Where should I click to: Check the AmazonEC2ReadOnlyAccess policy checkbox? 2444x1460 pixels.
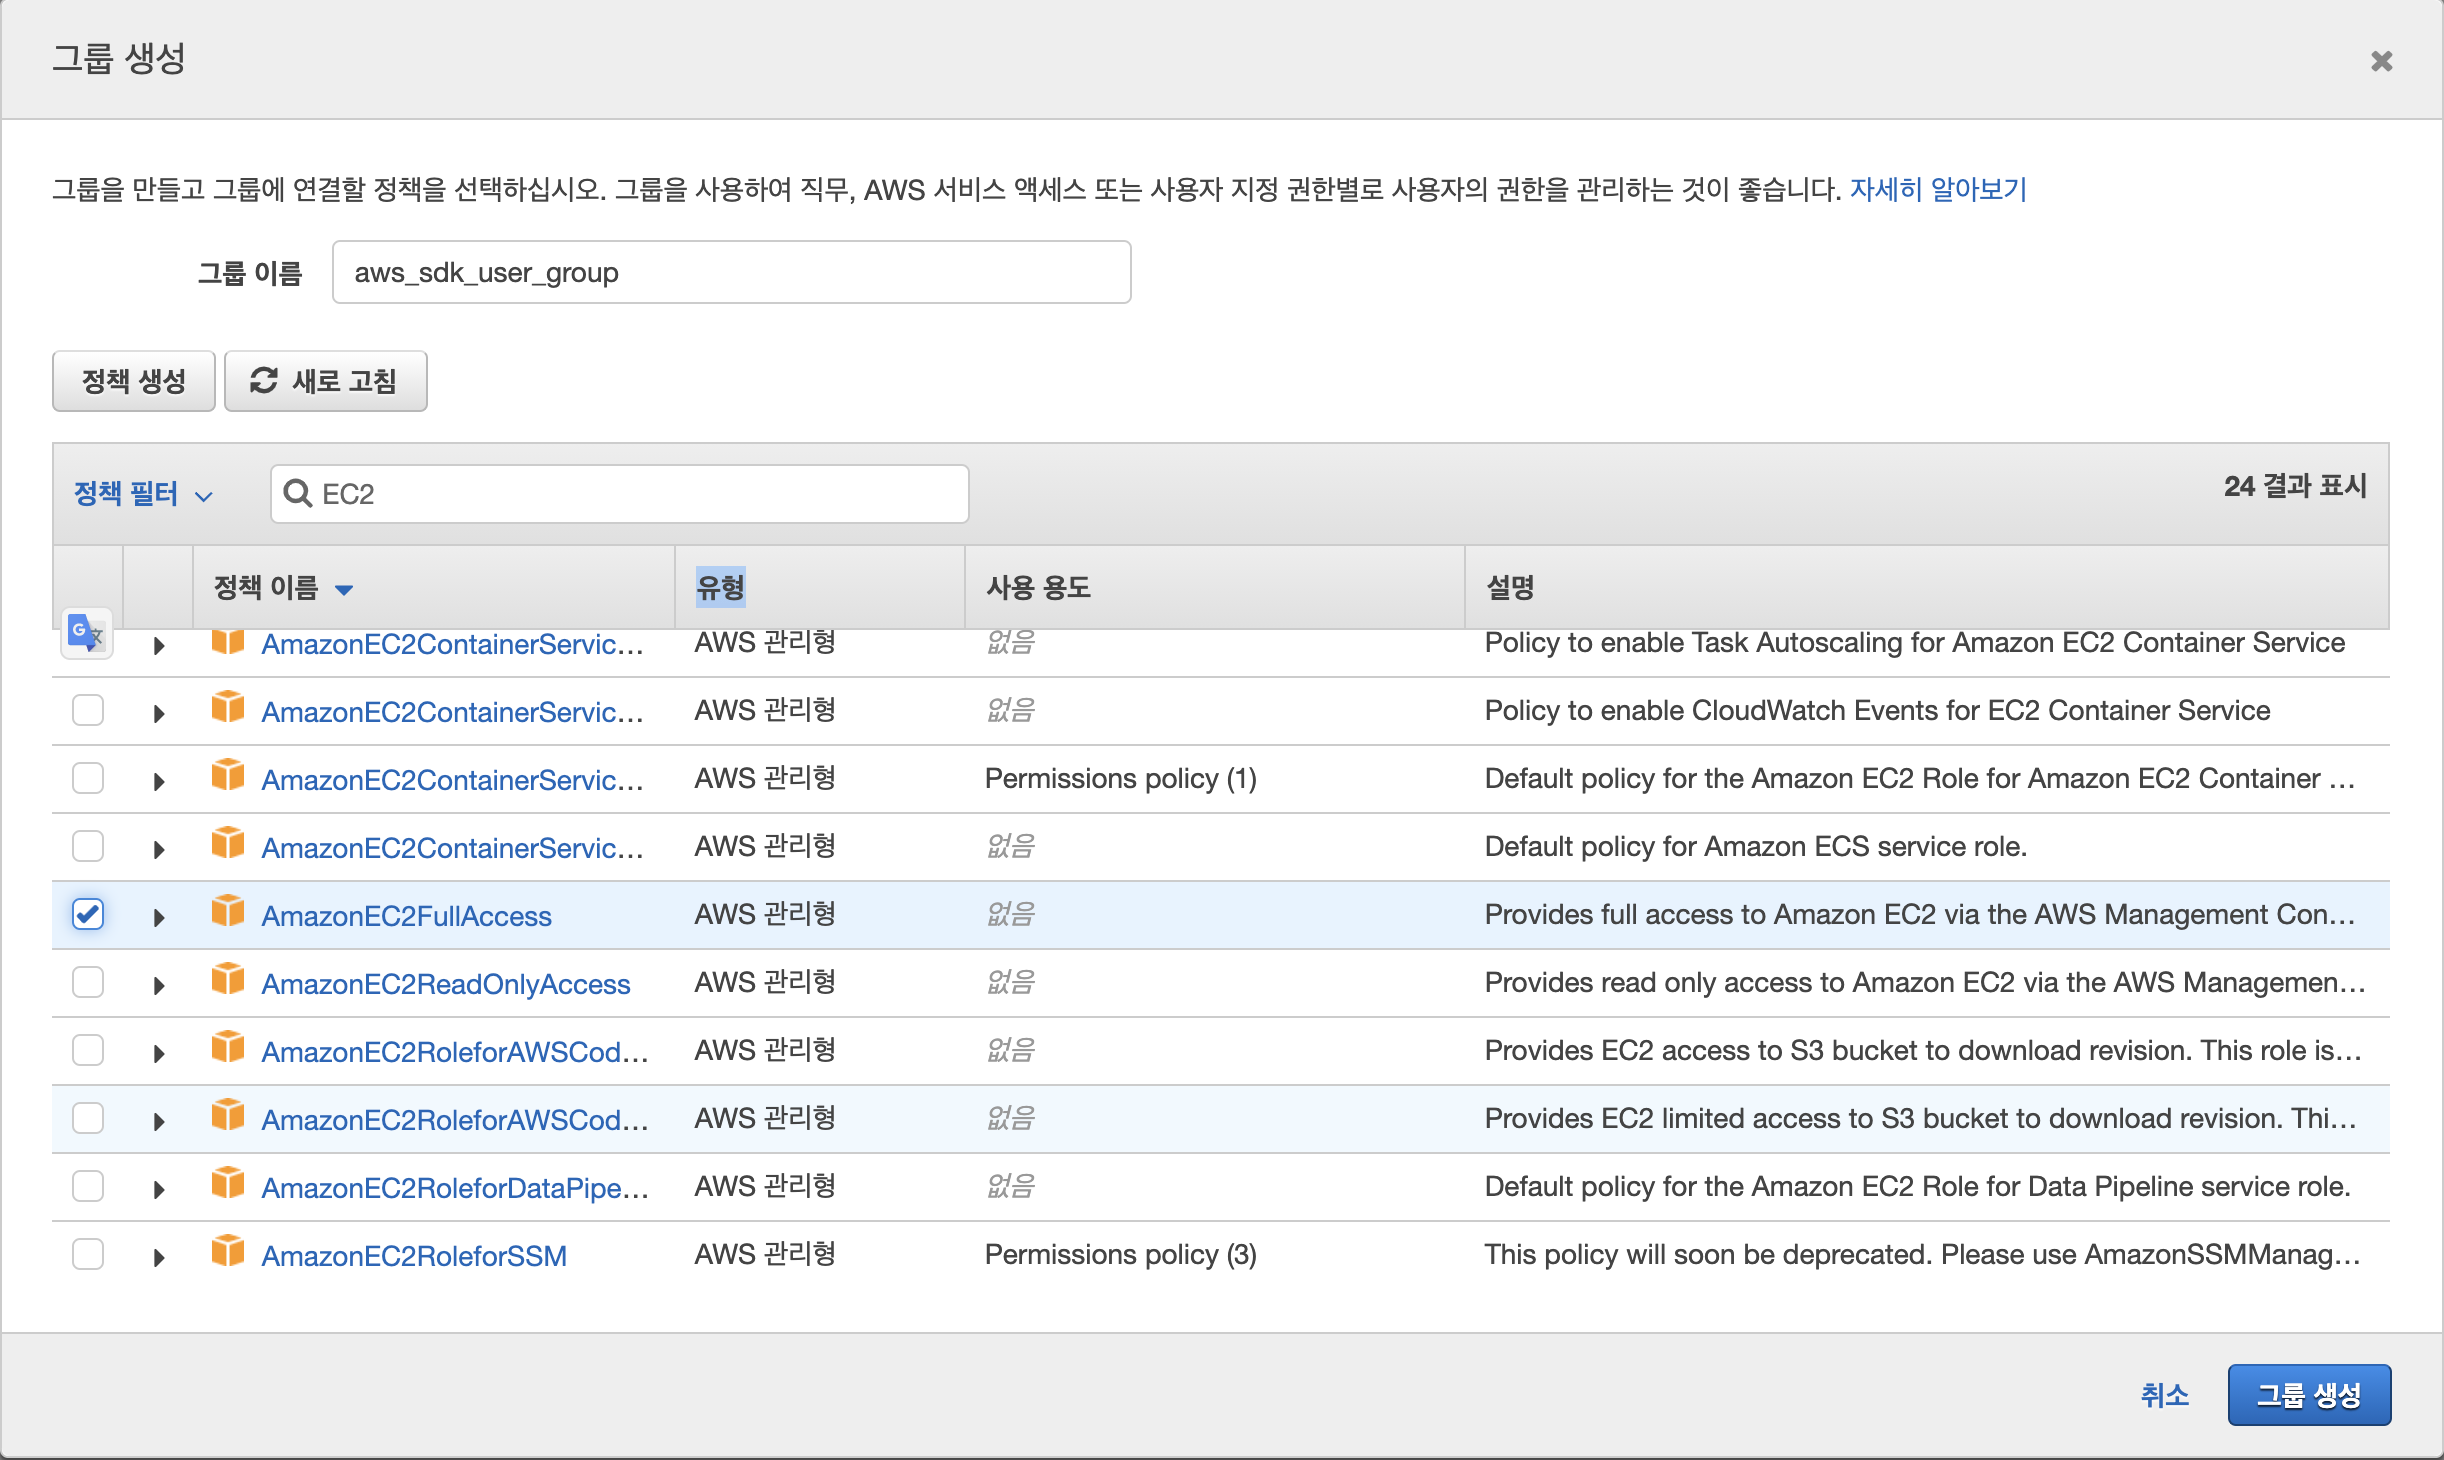(x=88, y=982)
